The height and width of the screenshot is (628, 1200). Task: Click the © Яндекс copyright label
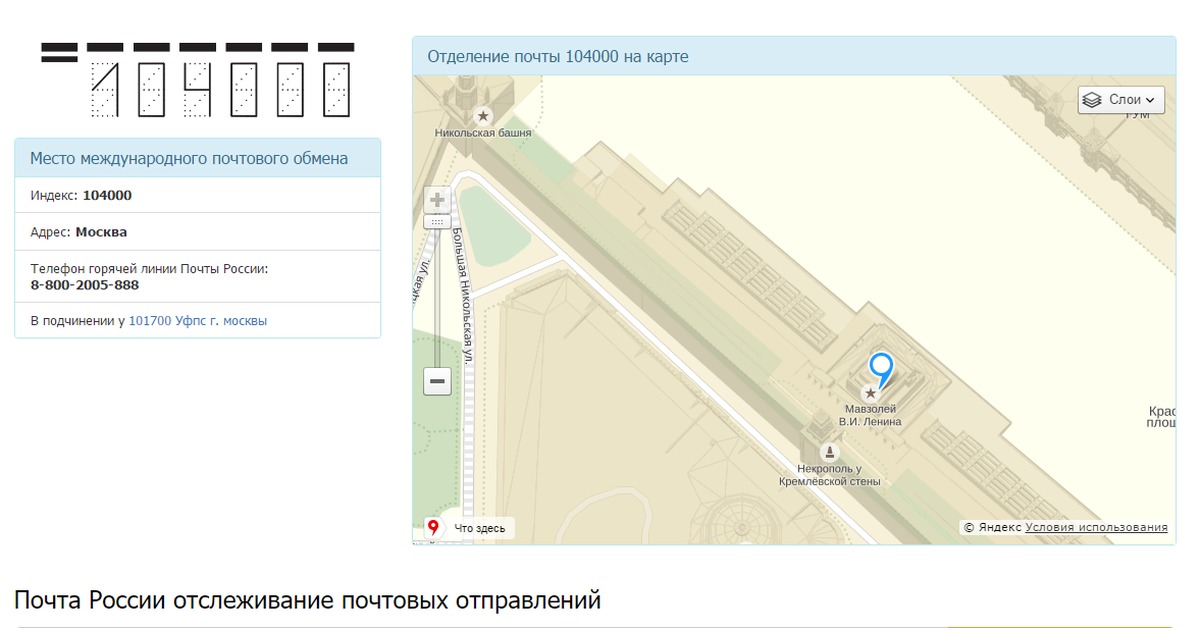tap(992, 528)
